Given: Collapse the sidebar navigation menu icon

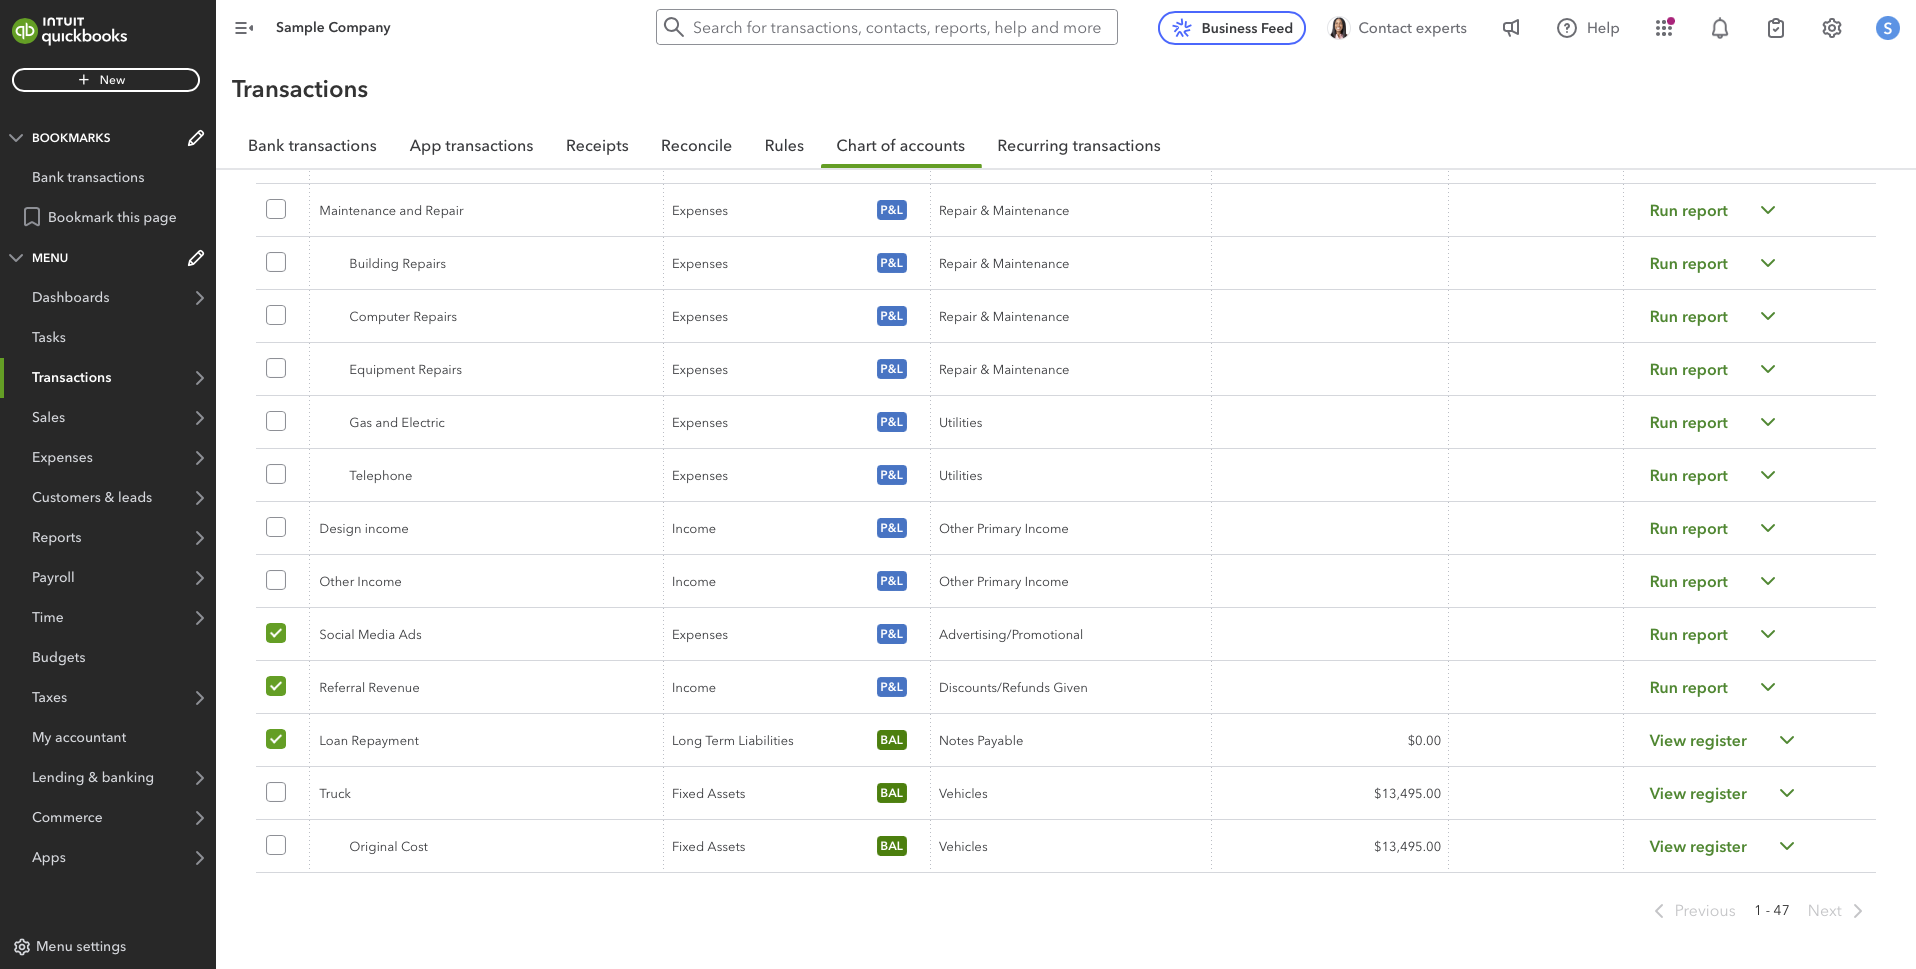Looking at the screenshot, I should [244, 28].
